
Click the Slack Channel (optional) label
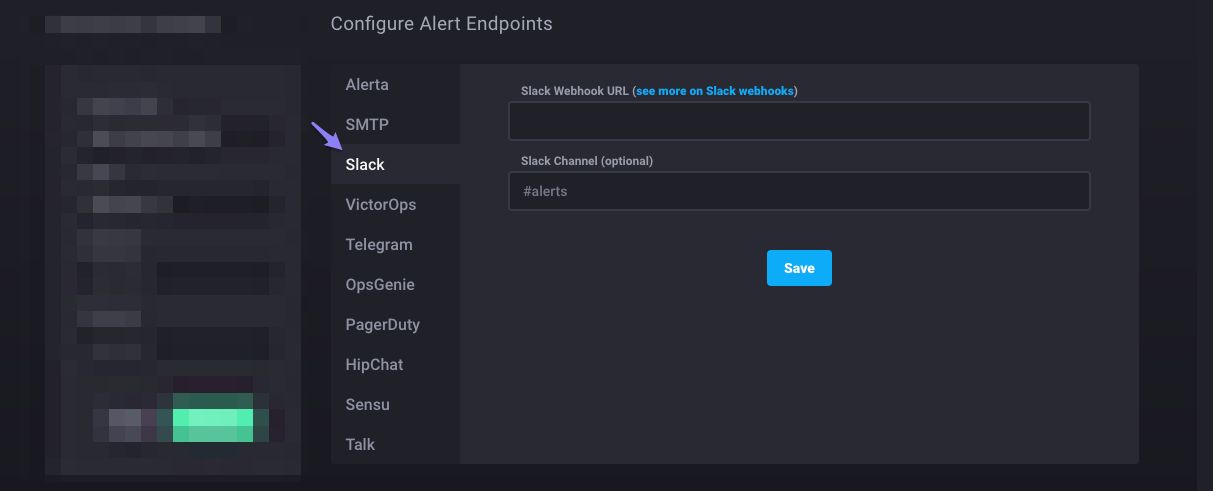(586, 161)
